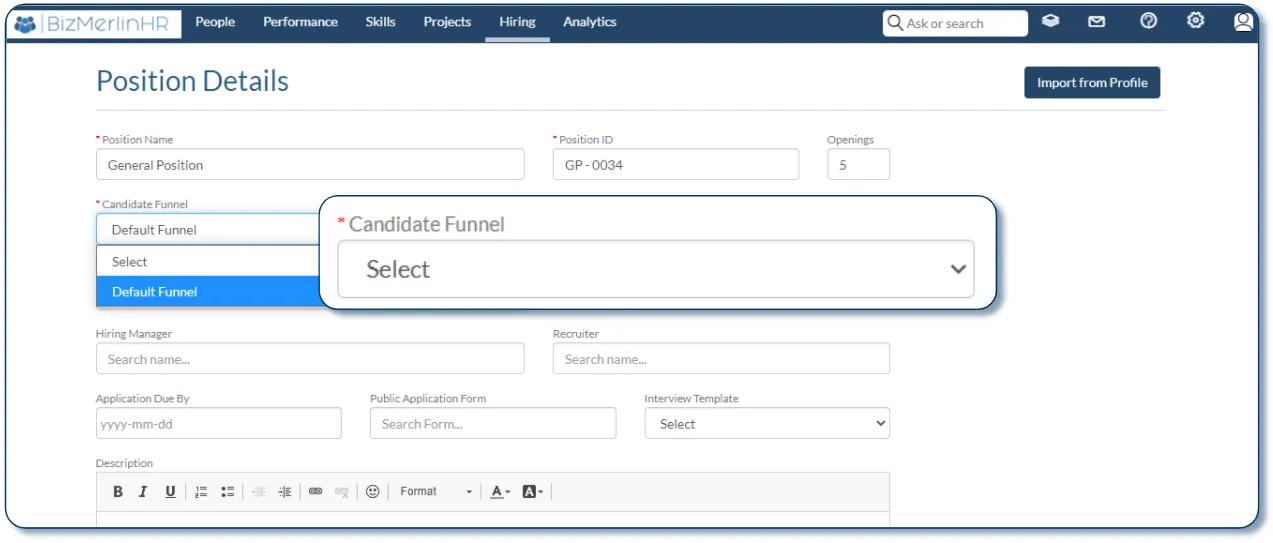Choose Select option in funnel list
1273x543 pixels.
coord(207,261)
